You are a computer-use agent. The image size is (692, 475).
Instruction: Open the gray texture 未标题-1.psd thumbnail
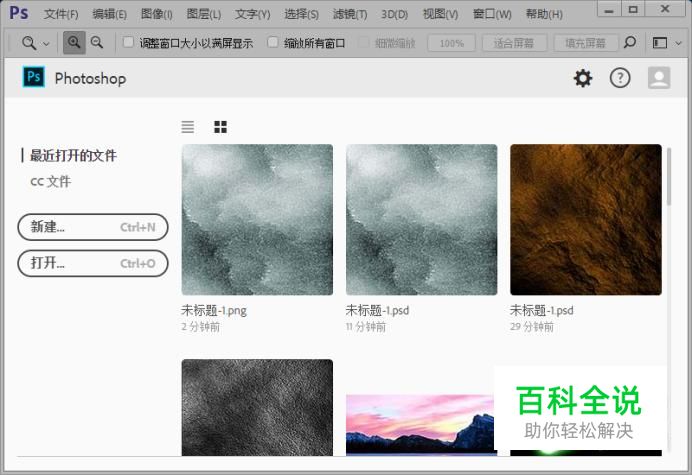[x=421, y=219]
